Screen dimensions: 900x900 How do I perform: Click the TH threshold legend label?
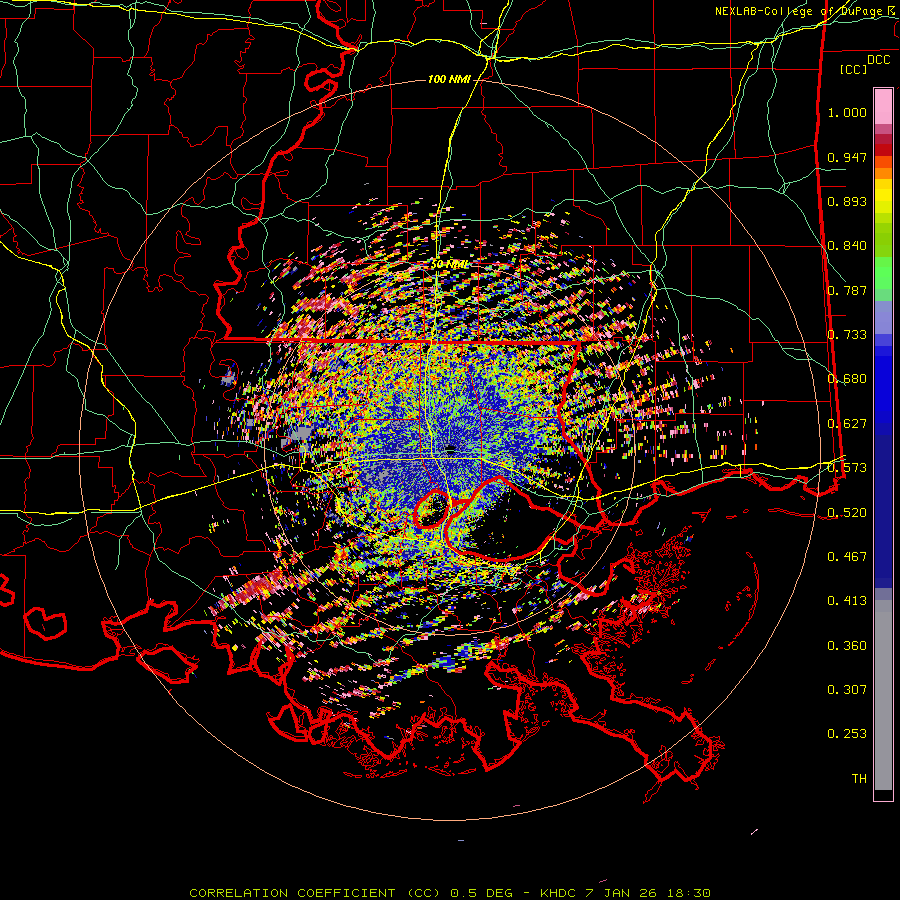click(859, 779)
